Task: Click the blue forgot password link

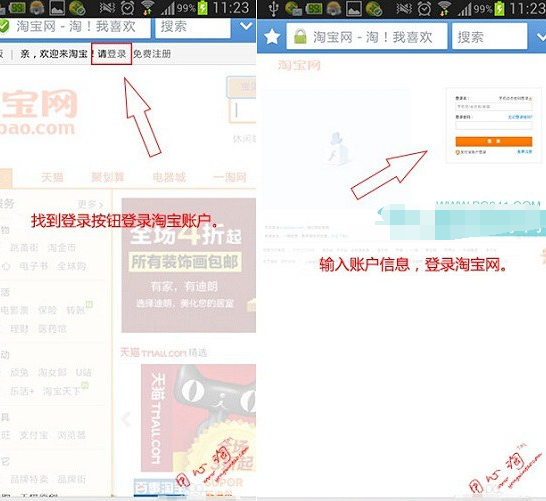Action: point(520,117)
